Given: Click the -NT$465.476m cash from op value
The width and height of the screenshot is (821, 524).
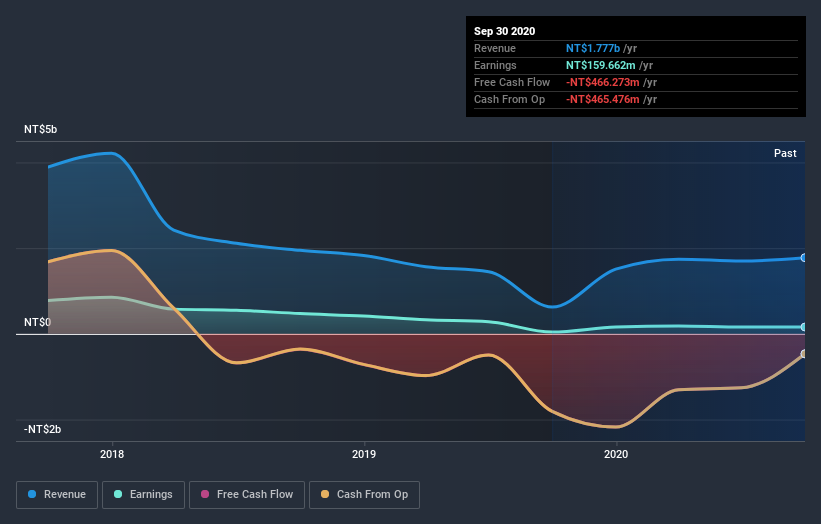Looking at the screenshot, I should tap(603, 99).
